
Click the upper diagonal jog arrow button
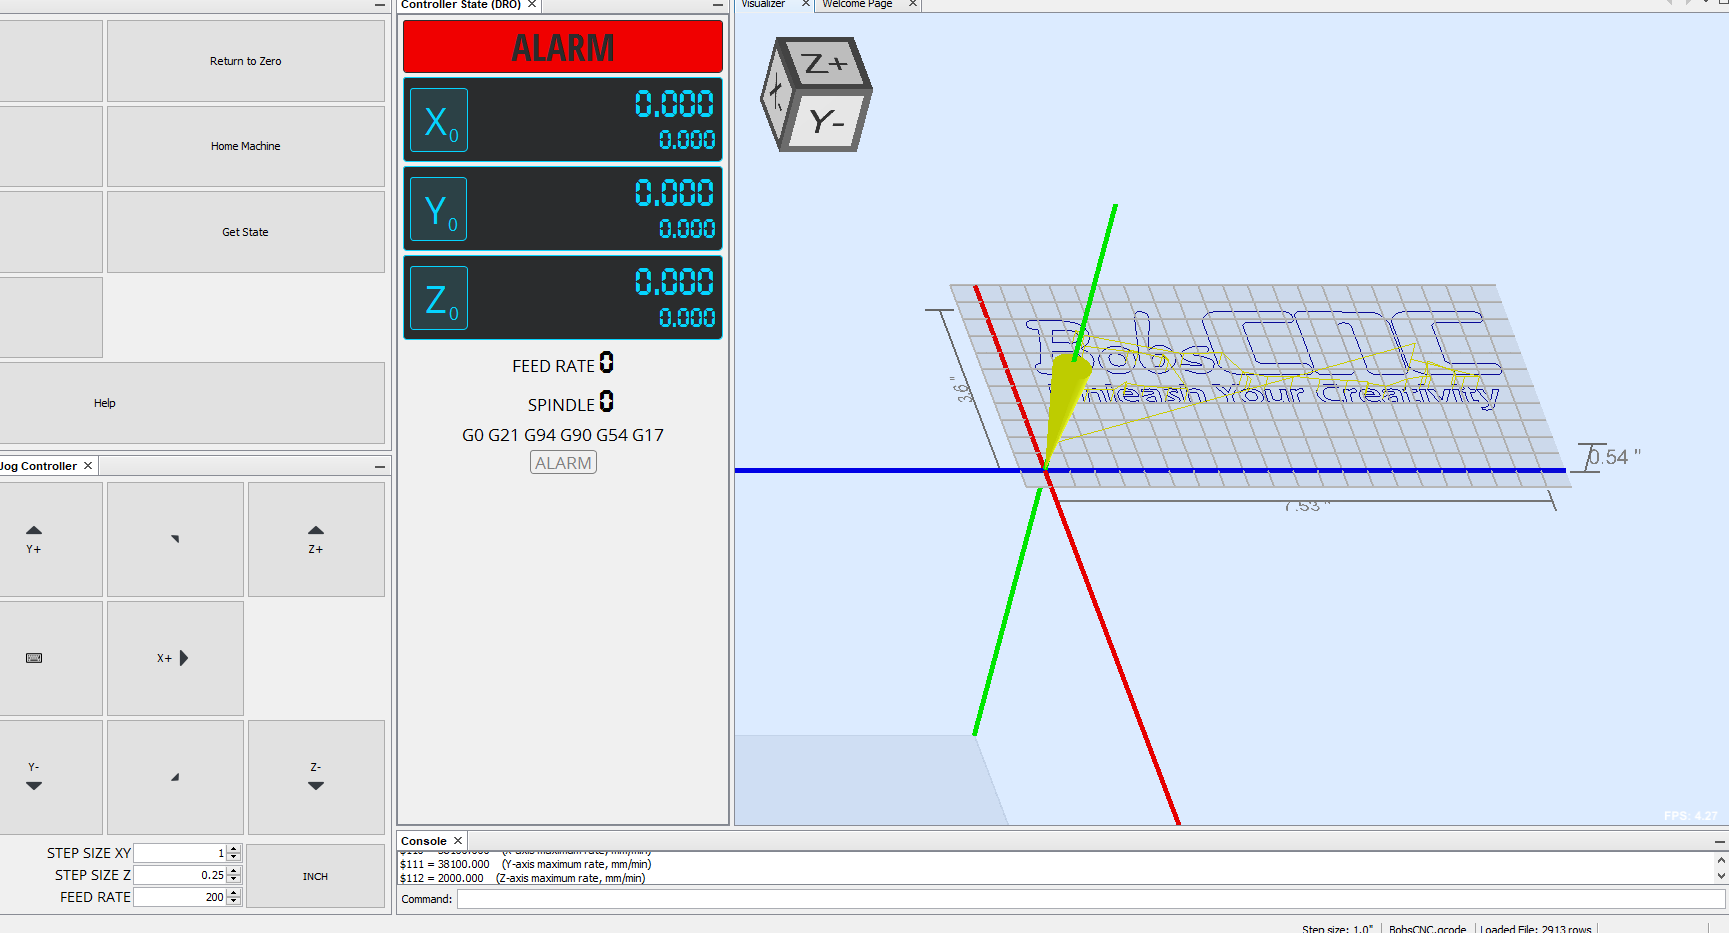175,539
